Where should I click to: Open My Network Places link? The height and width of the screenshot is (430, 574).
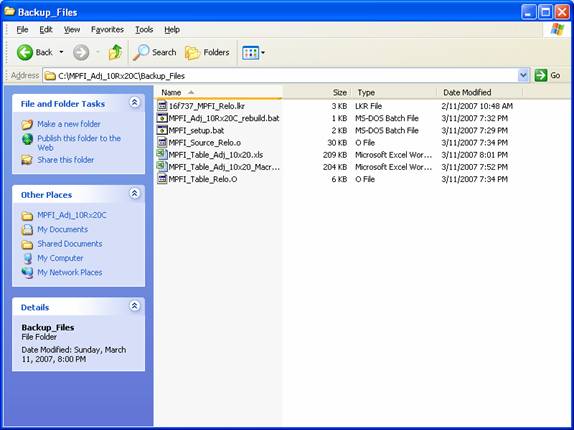(70, 273)
